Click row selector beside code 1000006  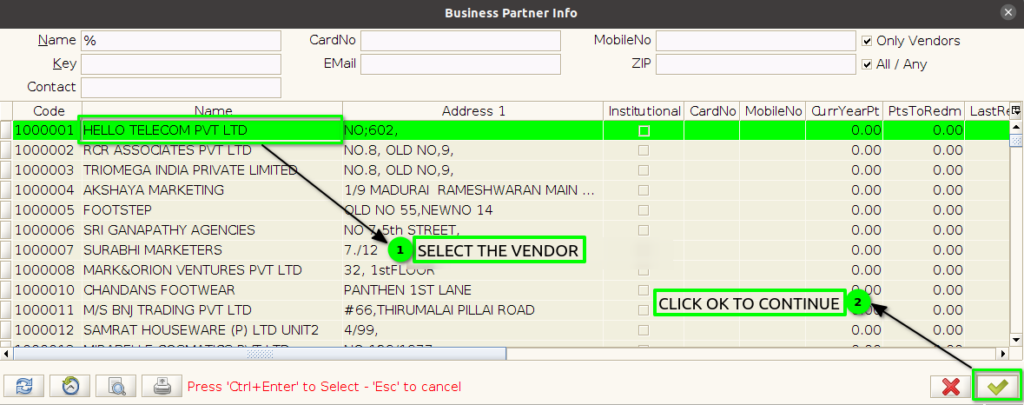pos(6,230)
